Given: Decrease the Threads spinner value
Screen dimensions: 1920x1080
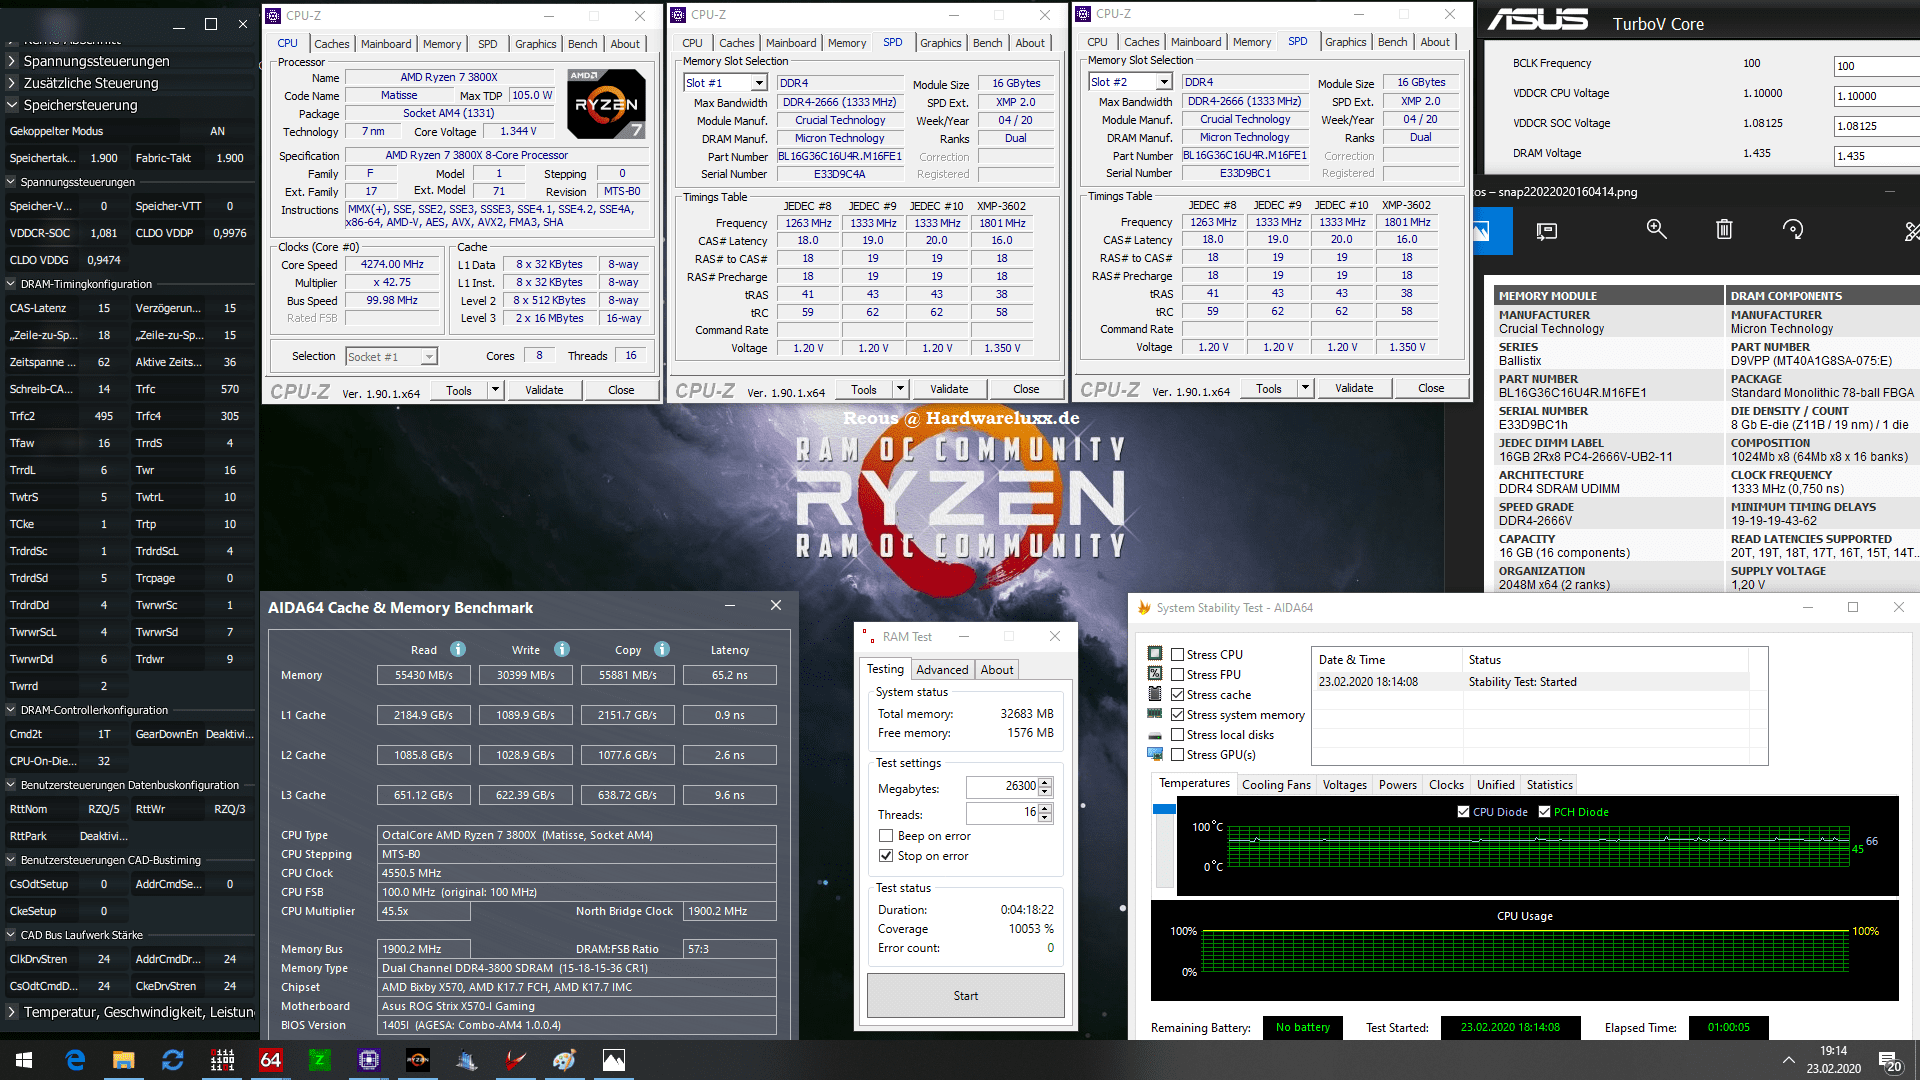Looking at the screenshot, I should [x=1045, y=818].
